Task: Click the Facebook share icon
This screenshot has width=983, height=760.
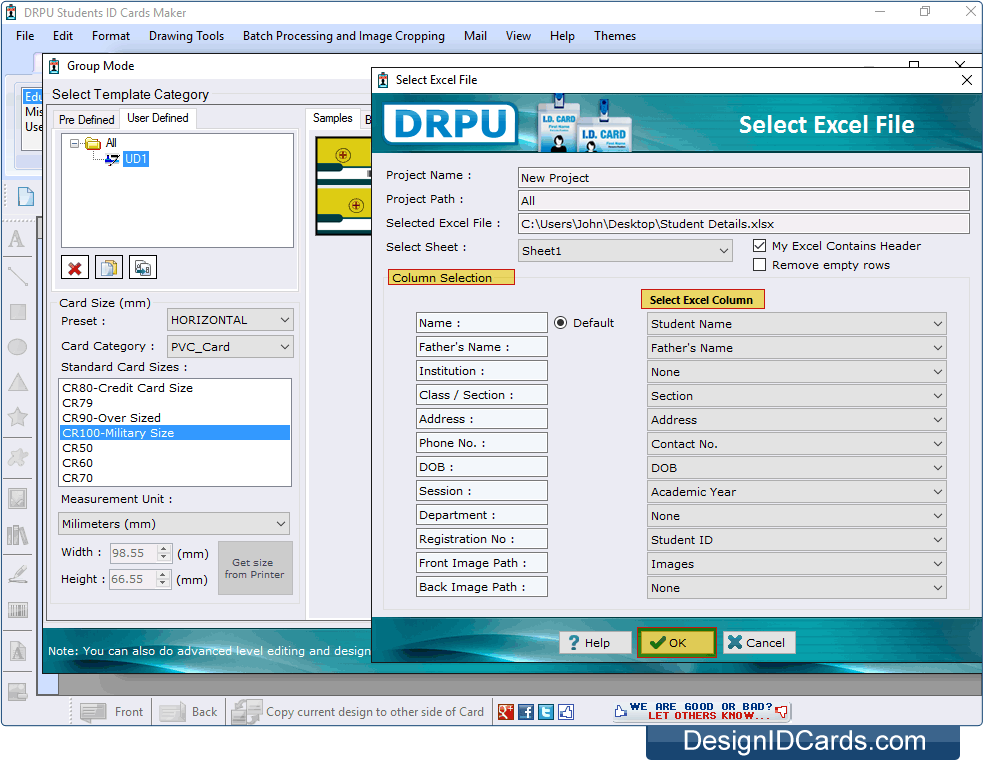Action: pyautogui.click(x=526, y=712)
